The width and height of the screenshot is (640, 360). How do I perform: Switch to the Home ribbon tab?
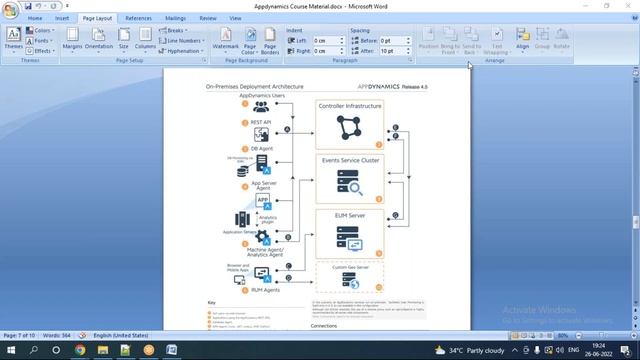(x=35, y=18)
